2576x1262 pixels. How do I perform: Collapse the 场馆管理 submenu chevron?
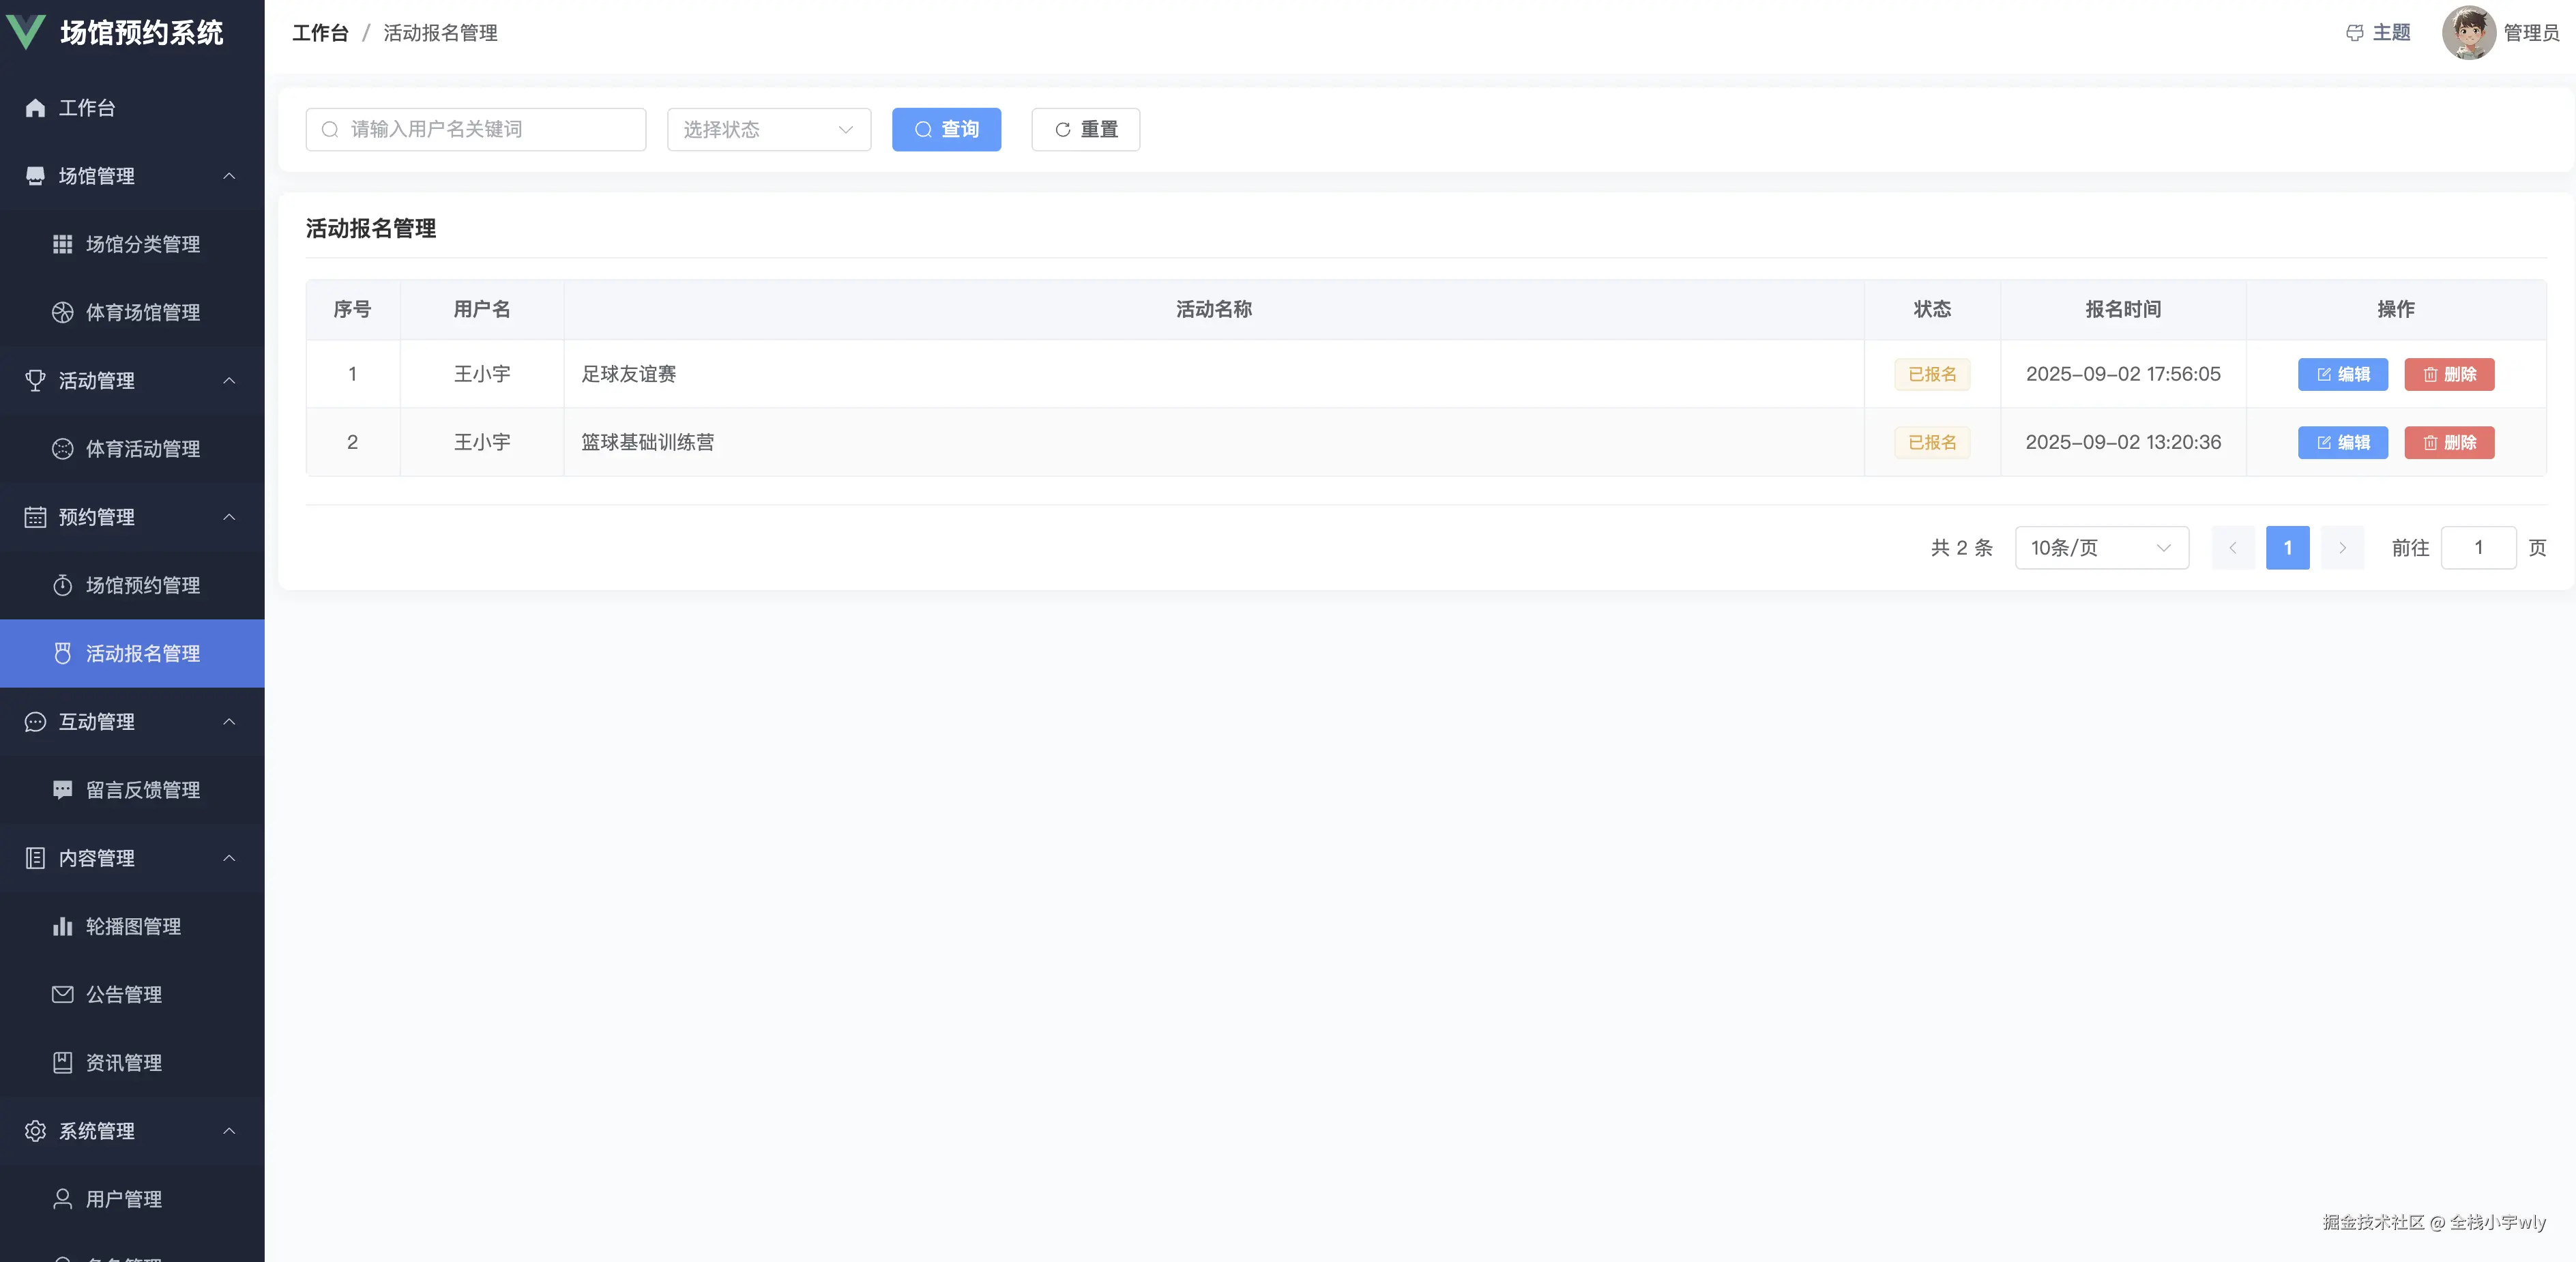[x=229, y=176]
